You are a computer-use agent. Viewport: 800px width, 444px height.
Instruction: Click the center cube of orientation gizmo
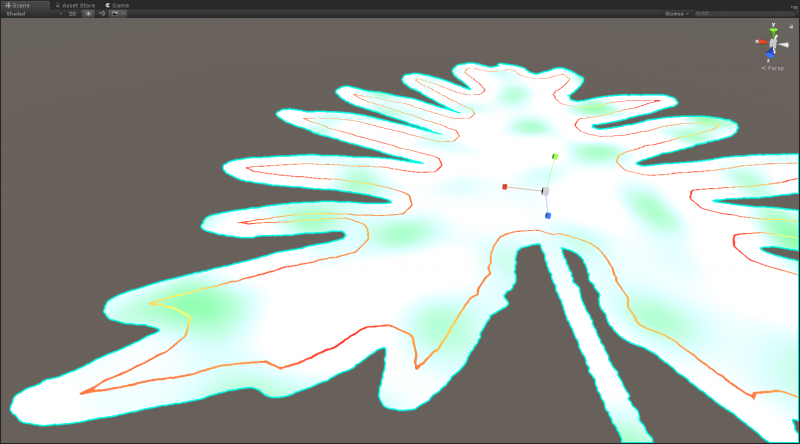point(774,43)
